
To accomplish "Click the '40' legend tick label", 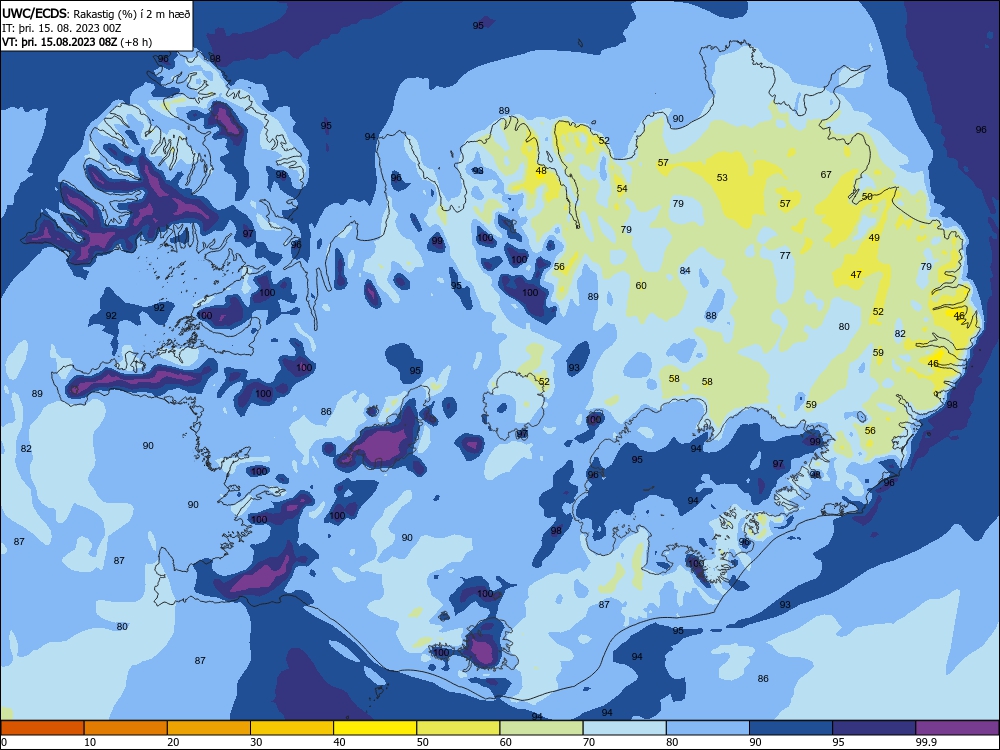I will coord(339,742).
